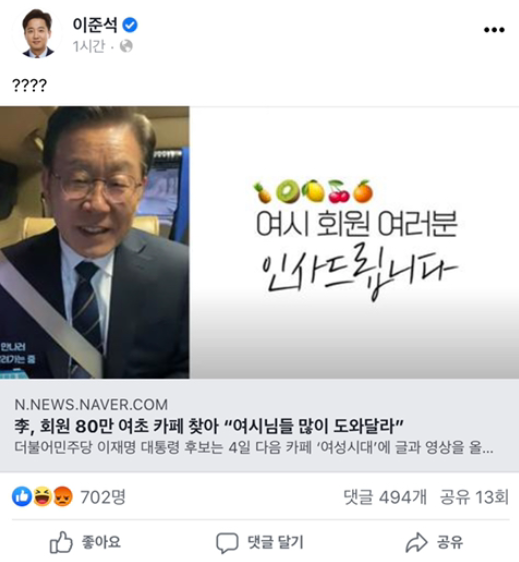The image size is (519, 562).
Task: Click the 1시간 post timestamp
Action: [x=89, y=46]
